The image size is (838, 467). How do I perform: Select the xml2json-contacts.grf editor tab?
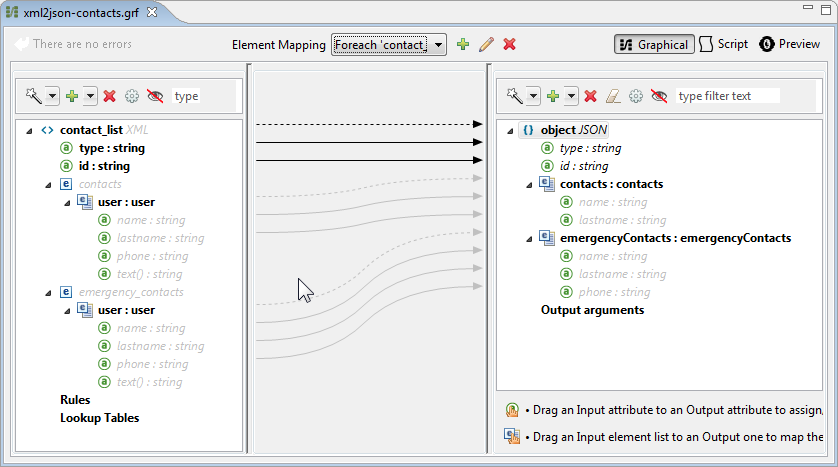coord(82,13)
